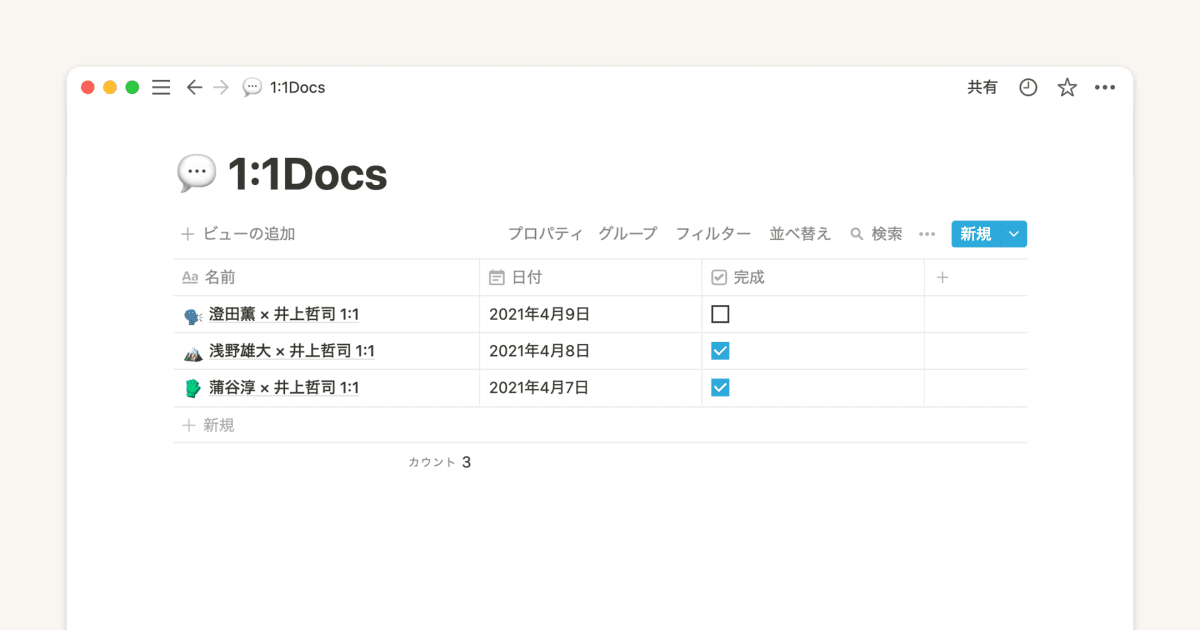
Task: Open the clock history icon in the top bar
Action: tap(1027, 87)
